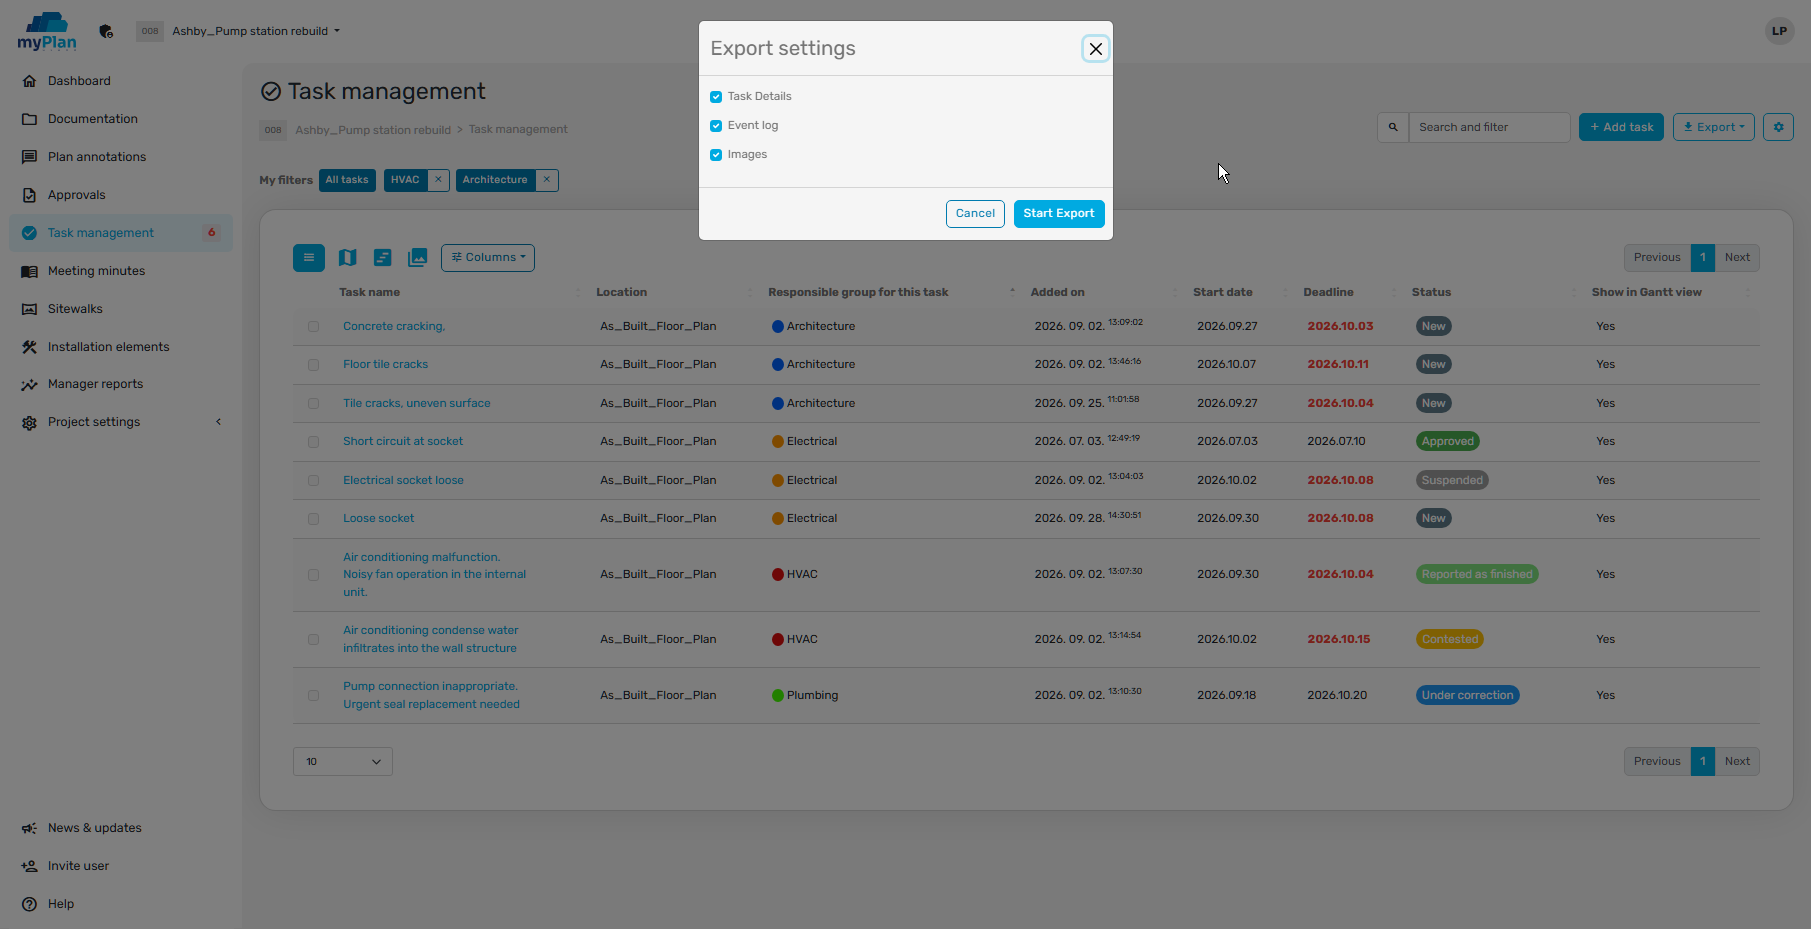Screen dimensions: 1811x929
Task: Open LP user avatar menu
Action: pyautogui.click(x=1779, y=31)
